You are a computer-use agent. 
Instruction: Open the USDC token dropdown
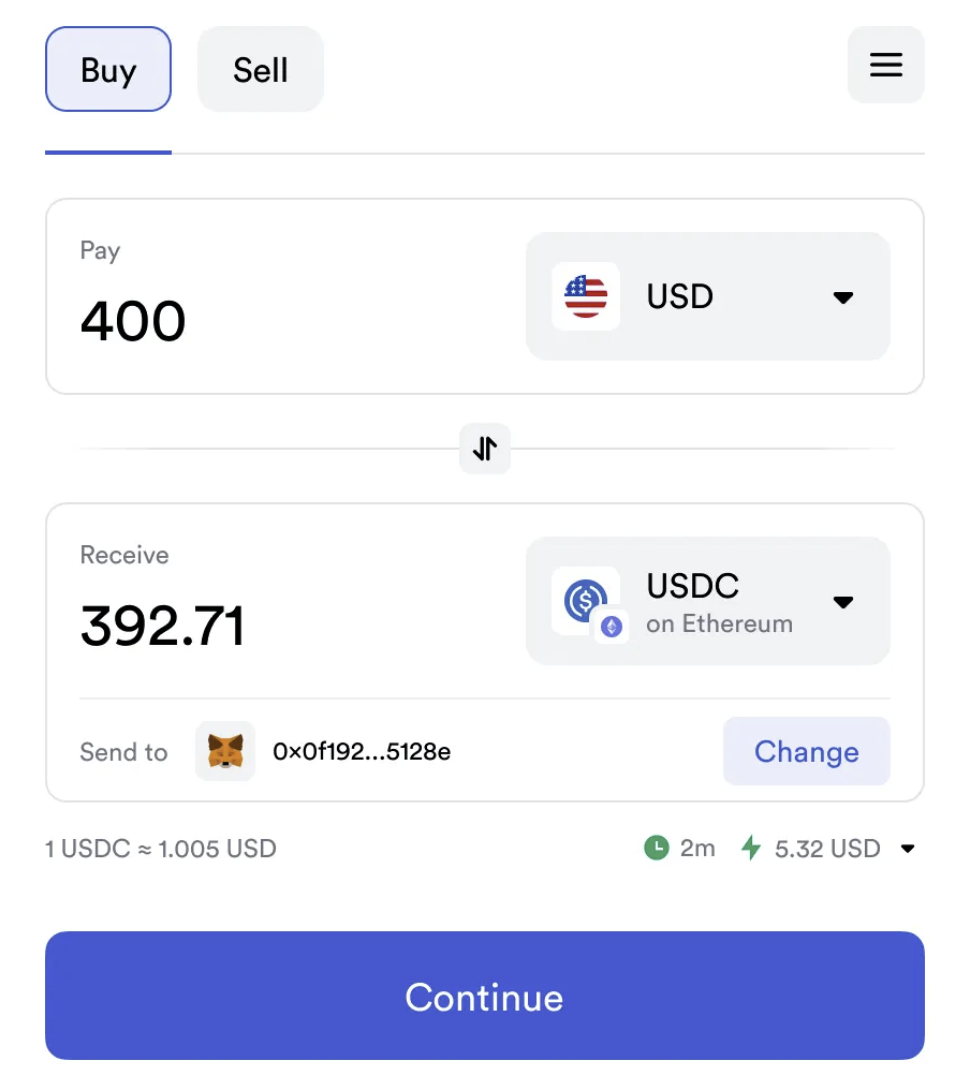[x=843, y=602]
